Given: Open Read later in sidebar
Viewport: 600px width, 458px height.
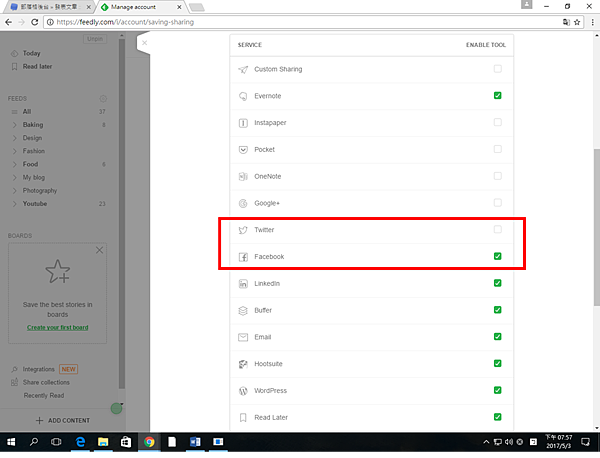Looking at the screenshot, I should coord(37,67).
